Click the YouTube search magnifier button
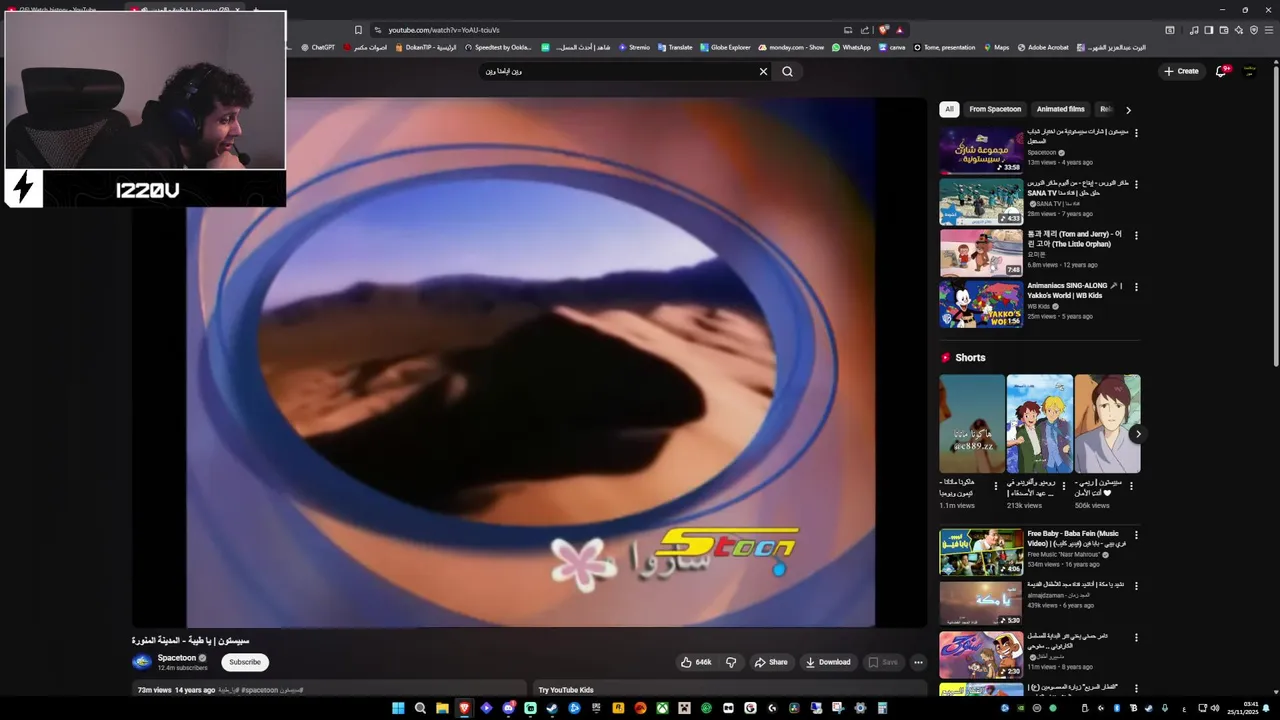 pos(787,71)
